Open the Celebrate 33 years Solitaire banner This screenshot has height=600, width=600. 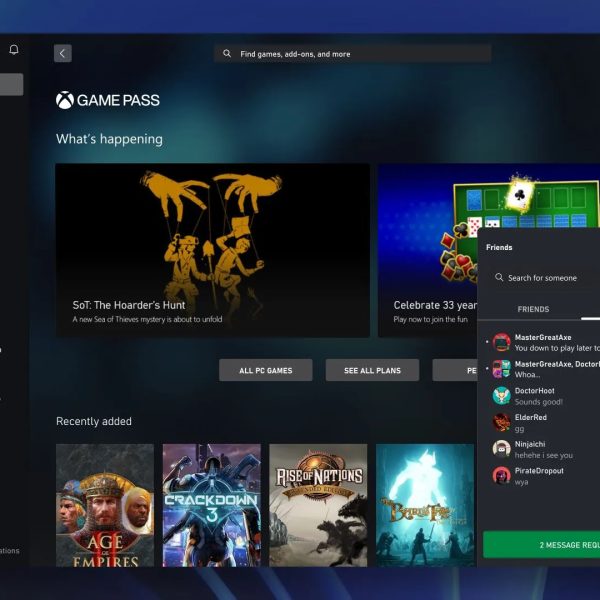(428, 250)
